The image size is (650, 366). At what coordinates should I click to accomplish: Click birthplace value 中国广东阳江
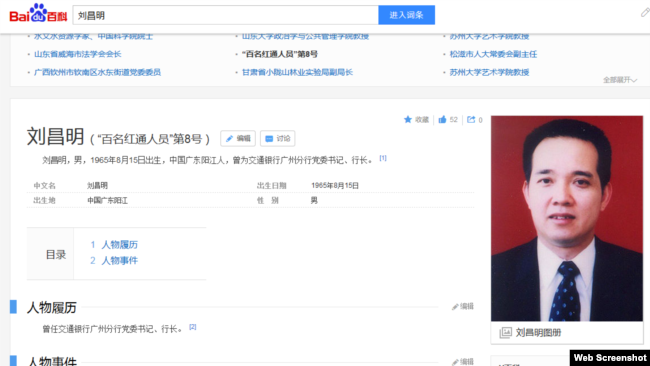coord(107,200)
